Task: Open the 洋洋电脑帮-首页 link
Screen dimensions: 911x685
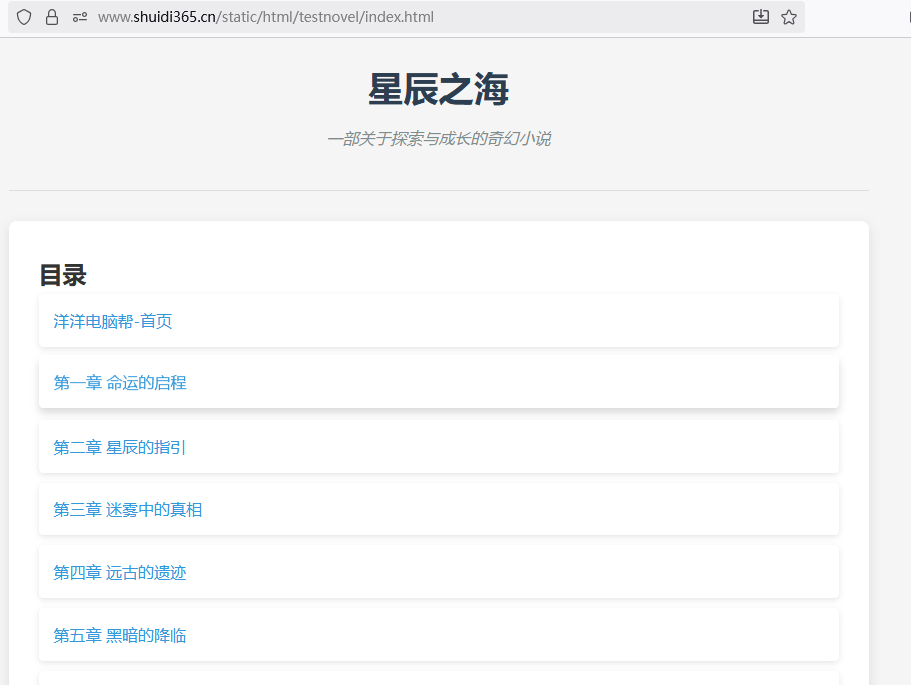Action: [113, 321]
